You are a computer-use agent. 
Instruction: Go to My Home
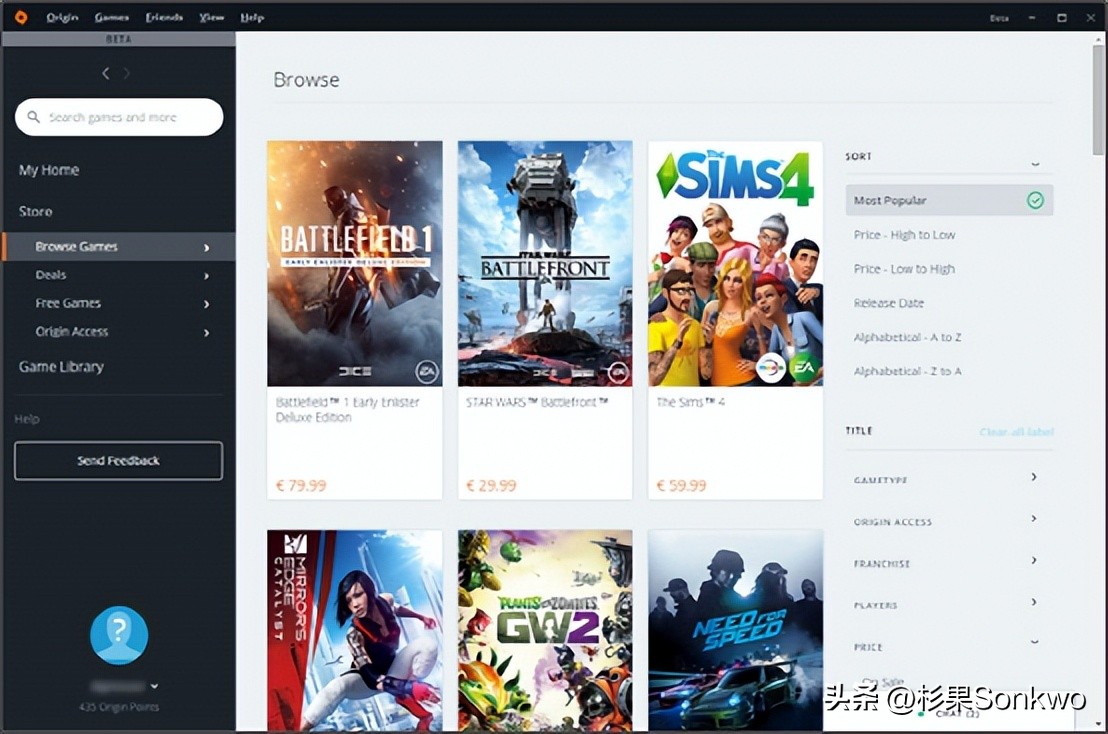(x=49, y=170)
